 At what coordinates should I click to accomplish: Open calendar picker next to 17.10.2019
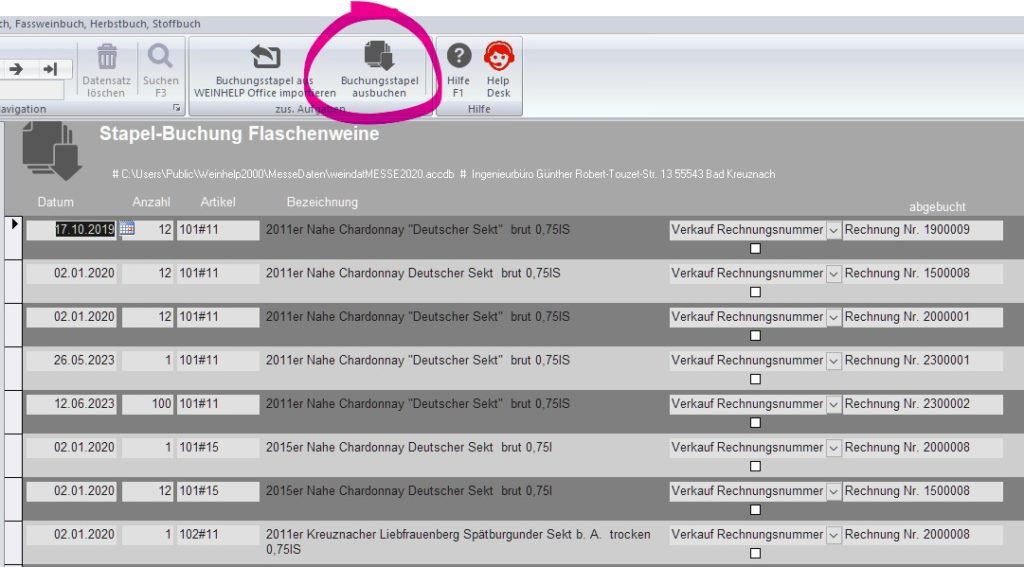pyautogui.click(x=127, y=229)
